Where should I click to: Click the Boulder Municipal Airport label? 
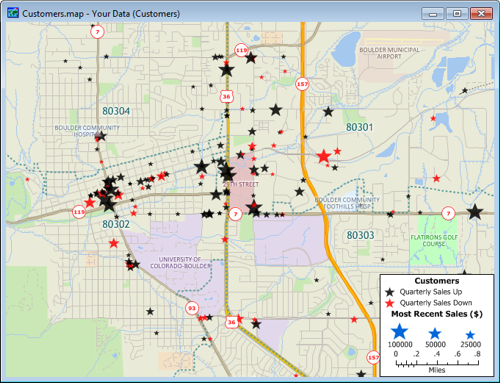pyautogui.click(x=389, y=53)
